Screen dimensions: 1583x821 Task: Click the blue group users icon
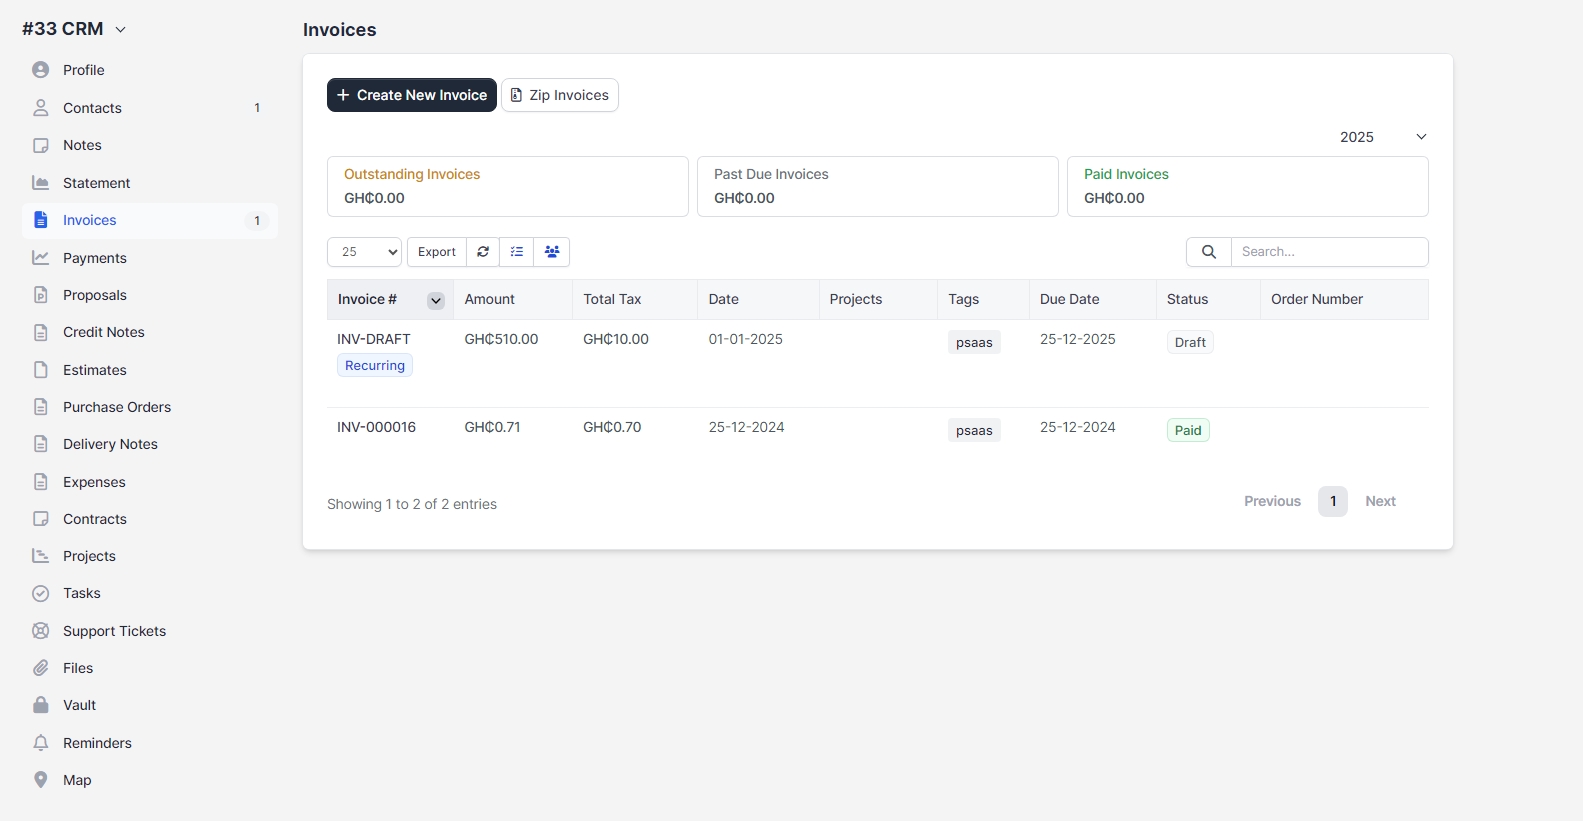(x=552, y=252)
